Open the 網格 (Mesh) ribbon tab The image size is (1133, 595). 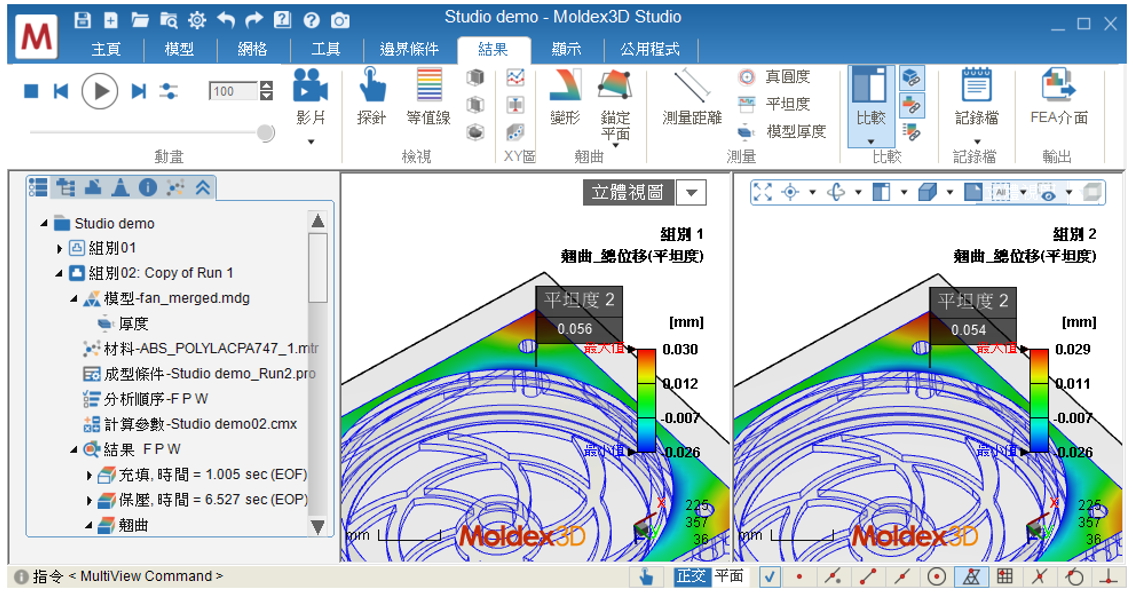[253, 49]
